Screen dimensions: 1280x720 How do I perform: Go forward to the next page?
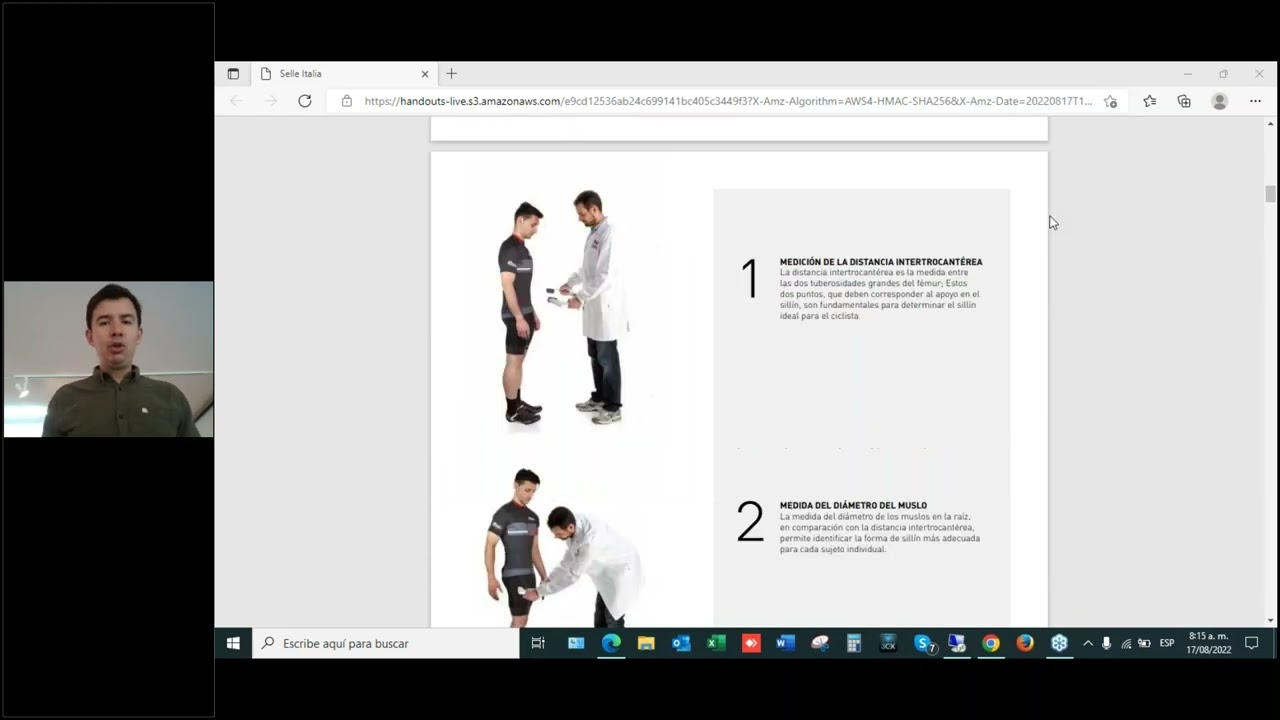[270, 101]
